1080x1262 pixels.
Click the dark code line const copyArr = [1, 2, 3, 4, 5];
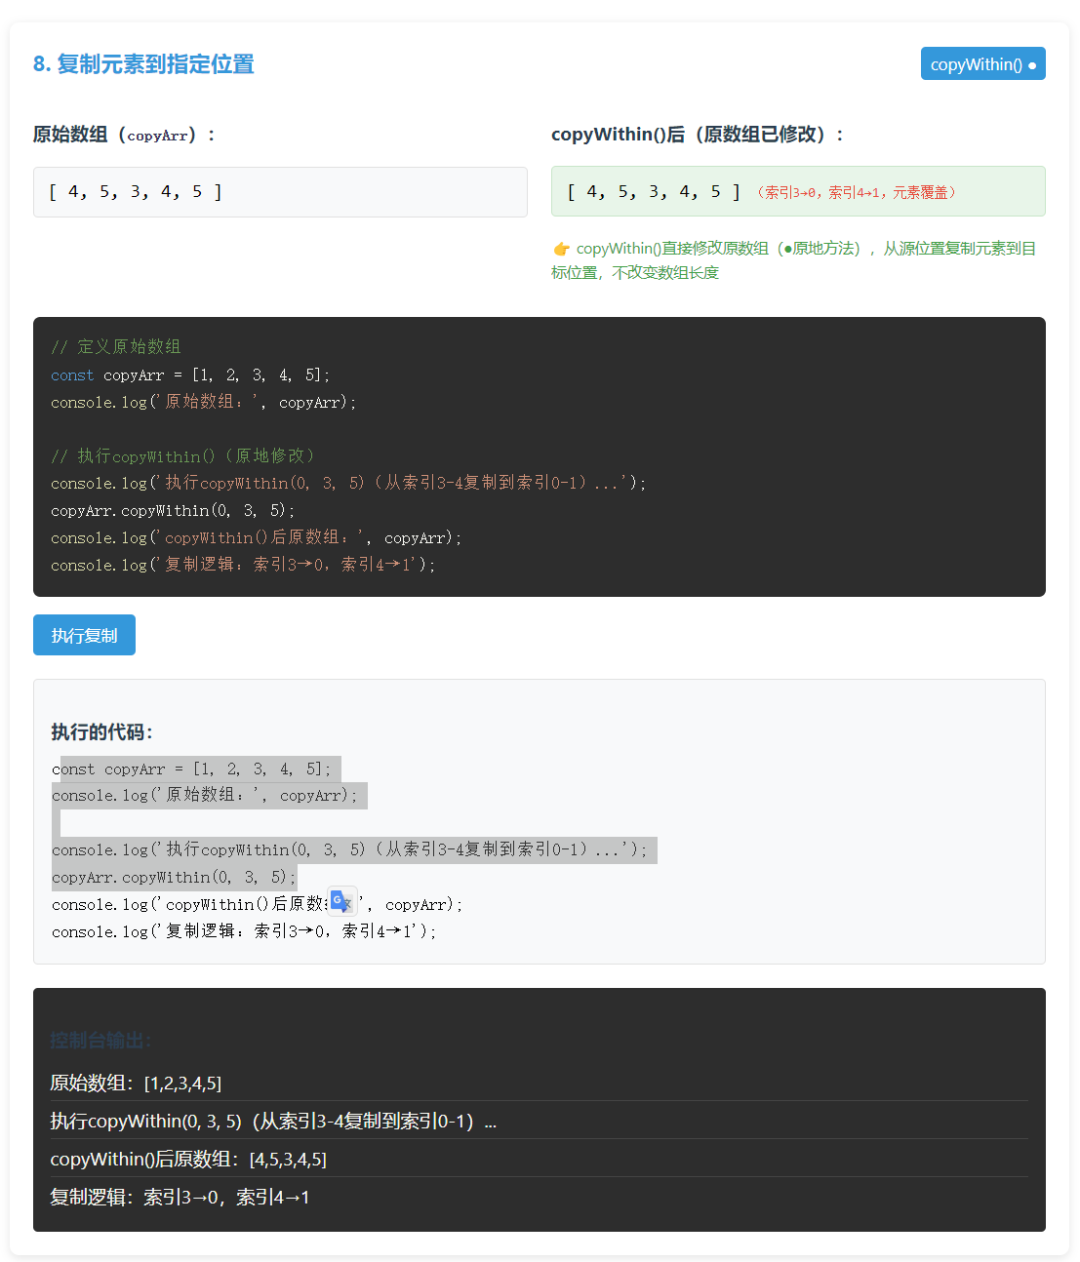click(x=190, y=375)
